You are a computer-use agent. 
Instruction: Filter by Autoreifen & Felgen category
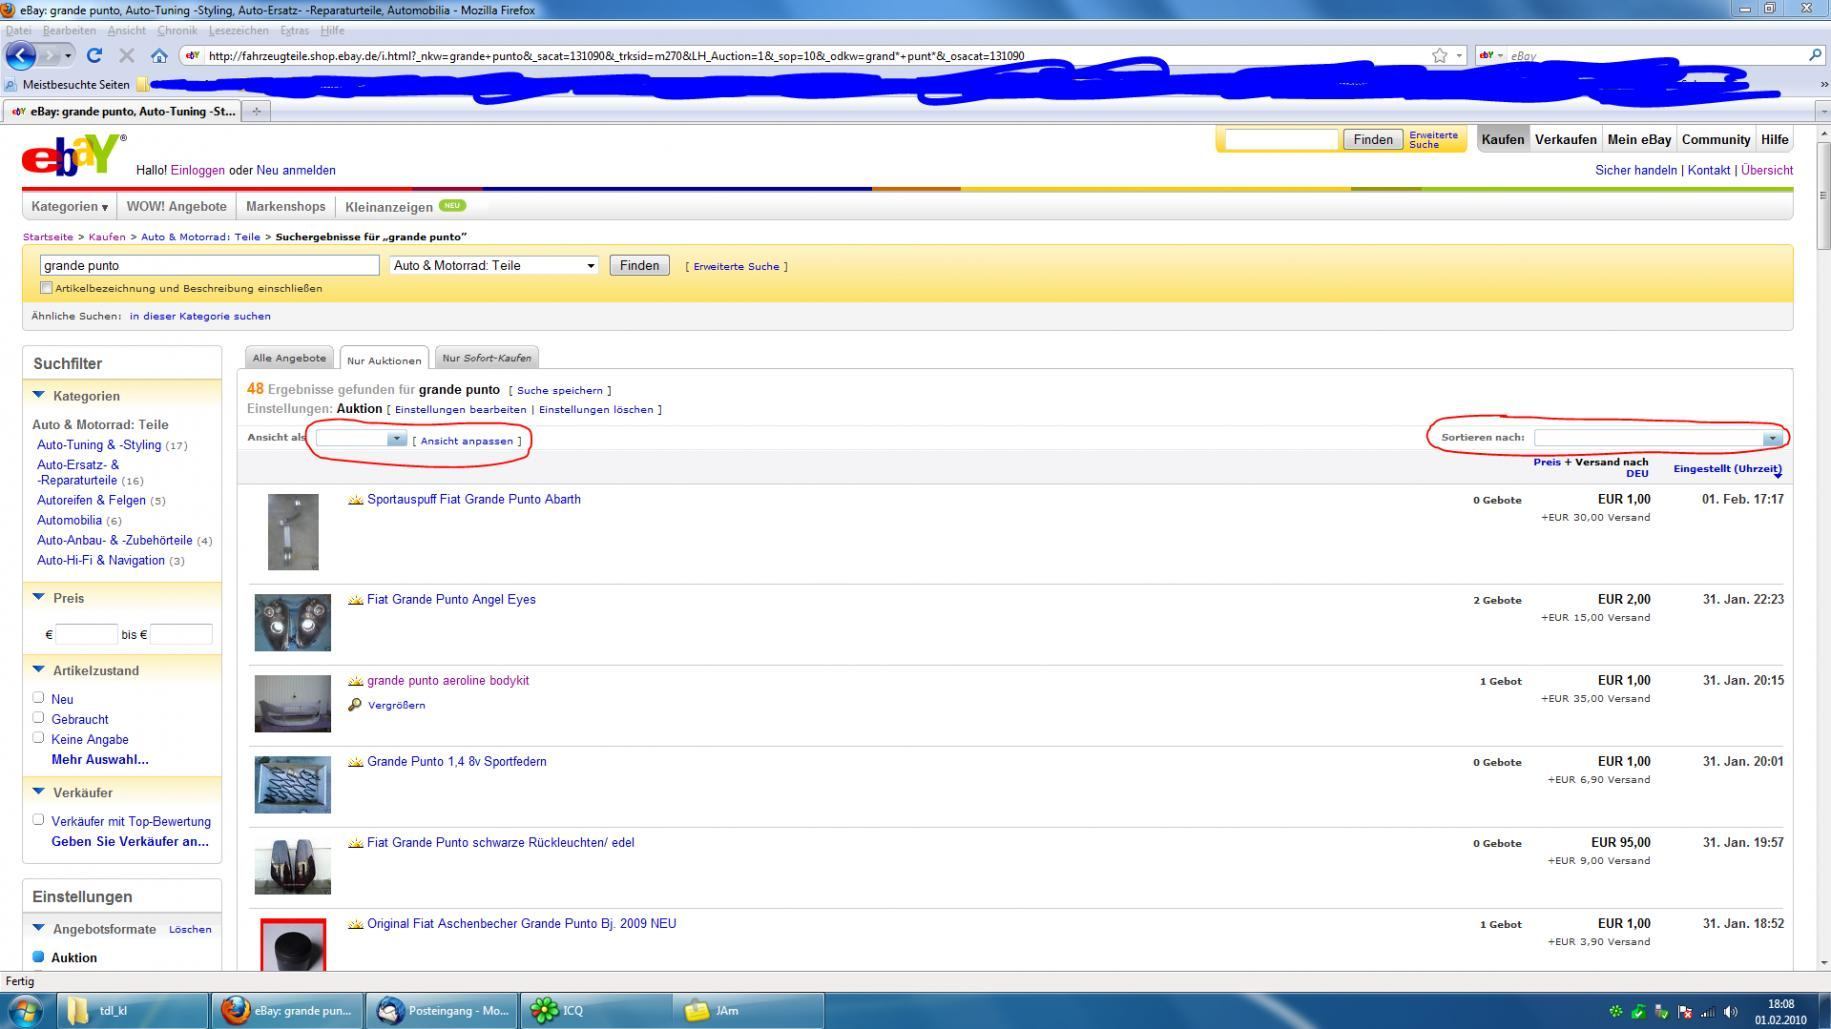(91, 500)
